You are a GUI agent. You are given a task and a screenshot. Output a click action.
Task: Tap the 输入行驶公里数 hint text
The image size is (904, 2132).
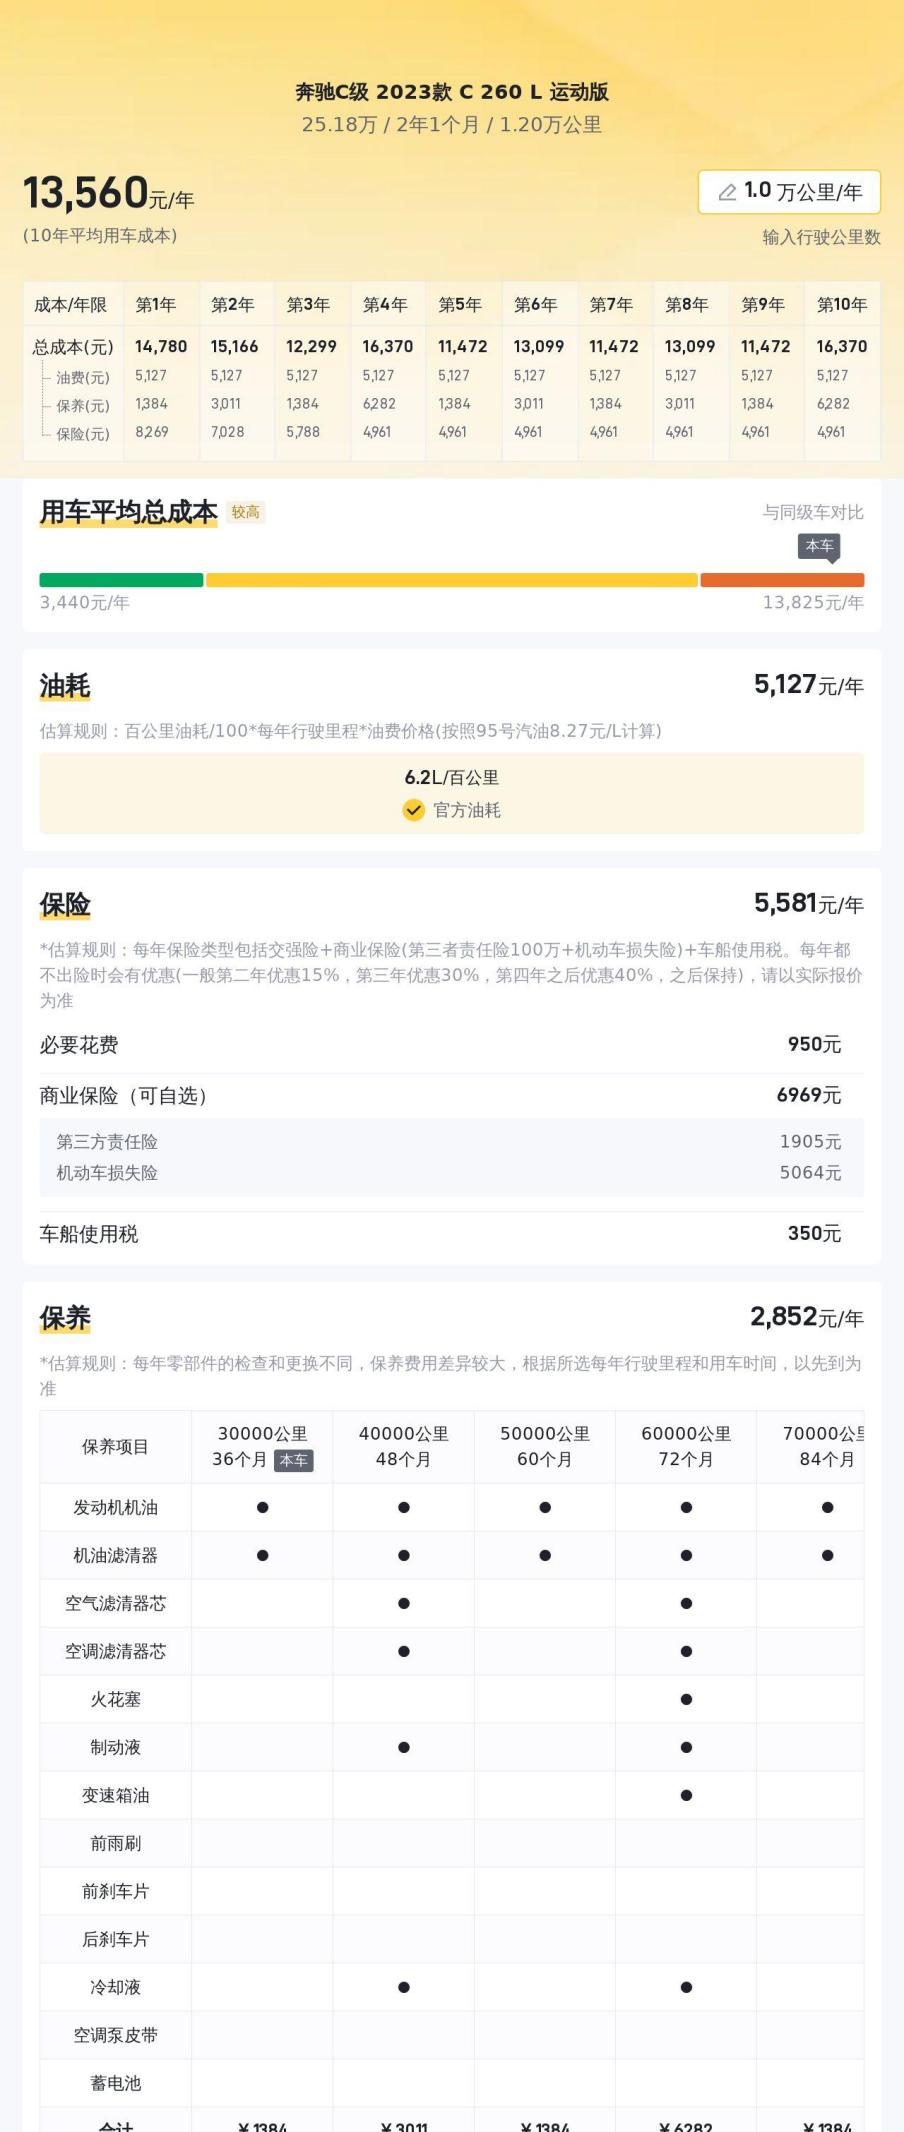click(x=821, y=237)
